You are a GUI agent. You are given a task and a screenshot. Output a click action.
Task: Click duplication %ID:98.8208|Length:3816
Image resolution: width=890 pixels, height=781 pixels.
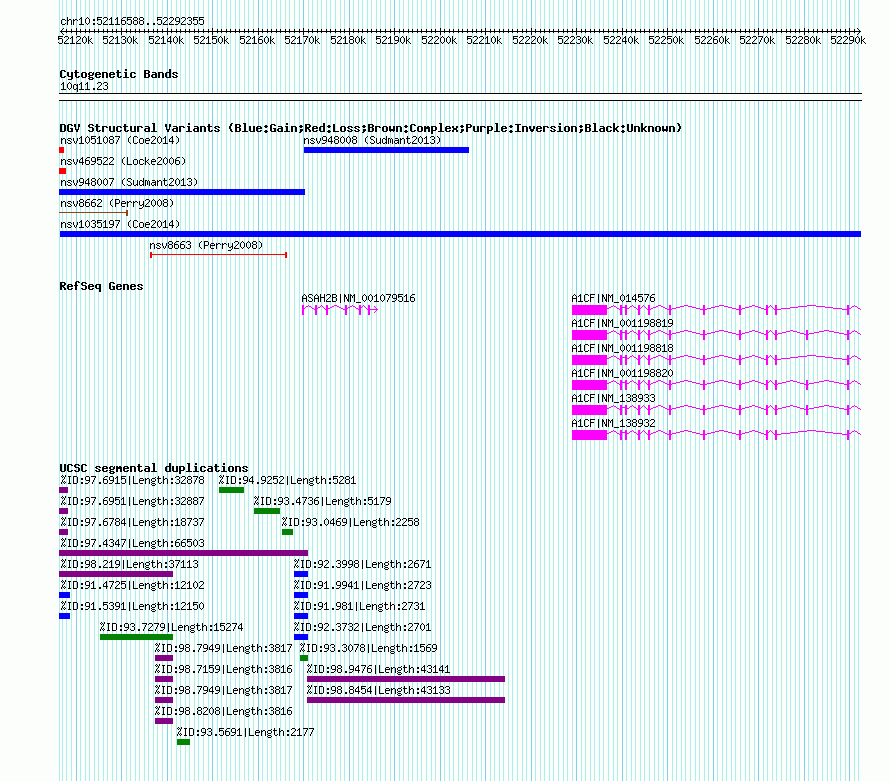(224, 711)
